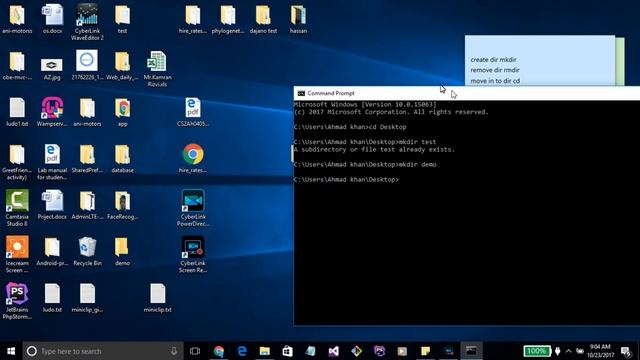Viewport: 640px width, 360px height.
Task: Open Microsoft Store from the taskbar
Action: pyautogui.click(x=287, y=351)
